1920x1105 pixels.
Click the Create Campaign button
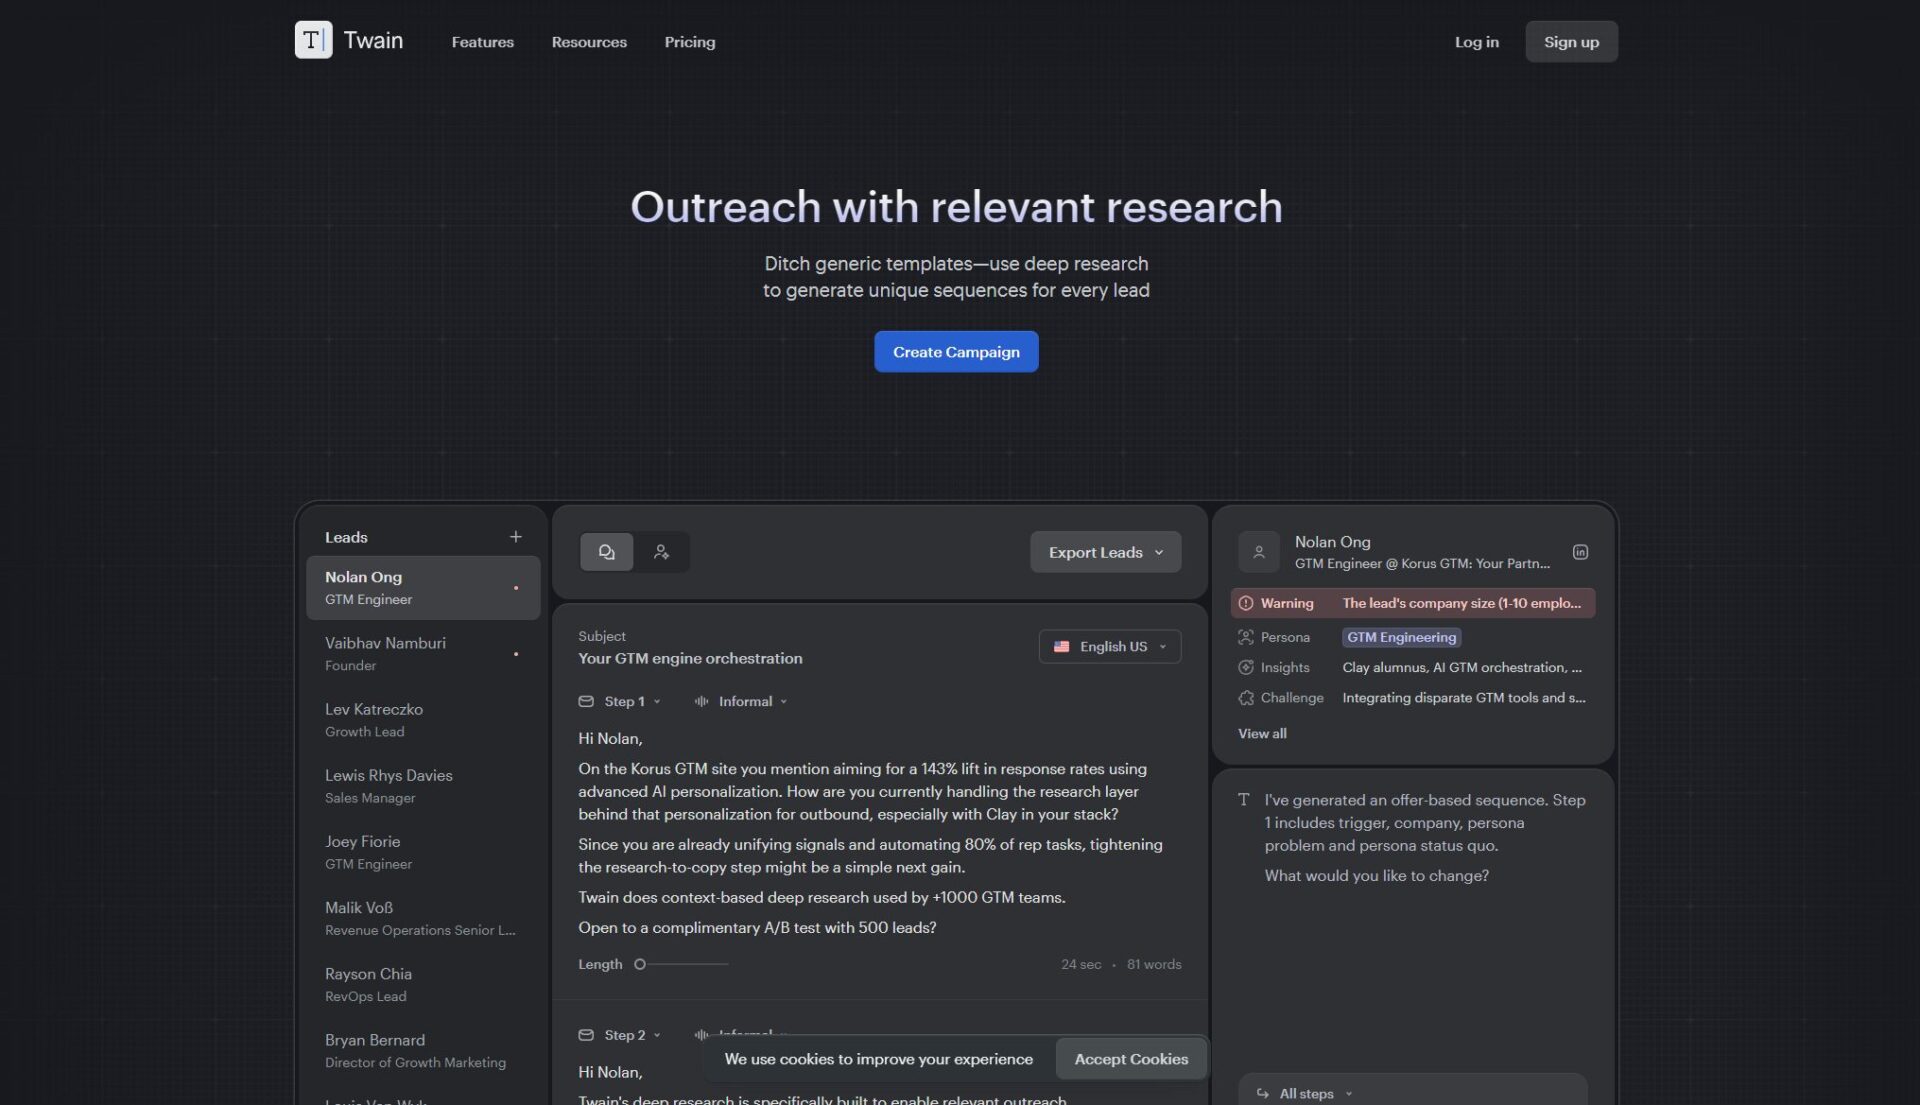pos(955,352)
